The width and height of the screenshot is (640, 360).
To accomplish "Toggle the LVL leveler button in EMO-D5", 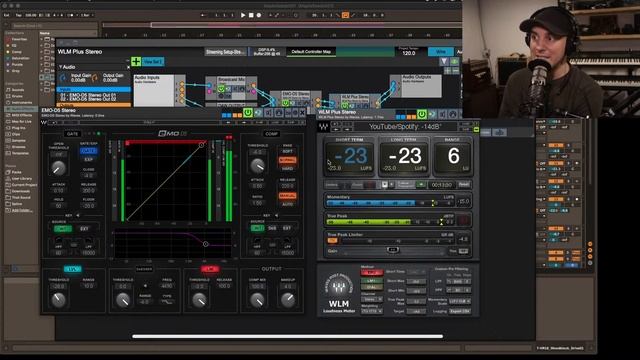I will coord(72,269).
